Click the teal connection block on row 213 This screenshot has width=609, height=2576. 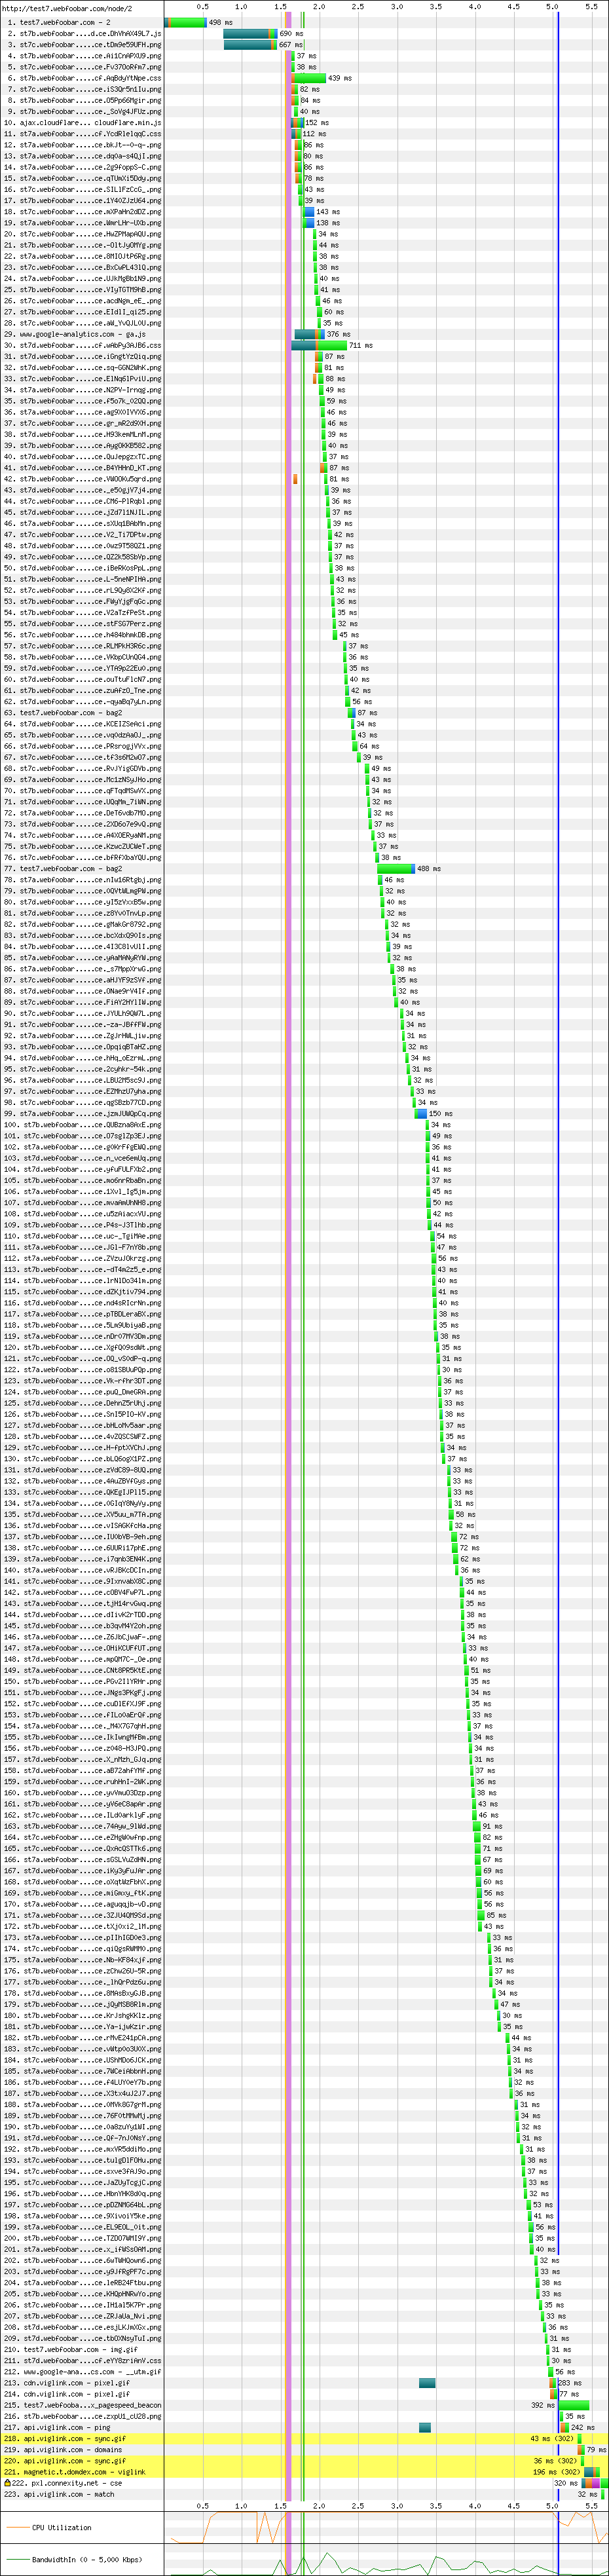coord(427,2383)
